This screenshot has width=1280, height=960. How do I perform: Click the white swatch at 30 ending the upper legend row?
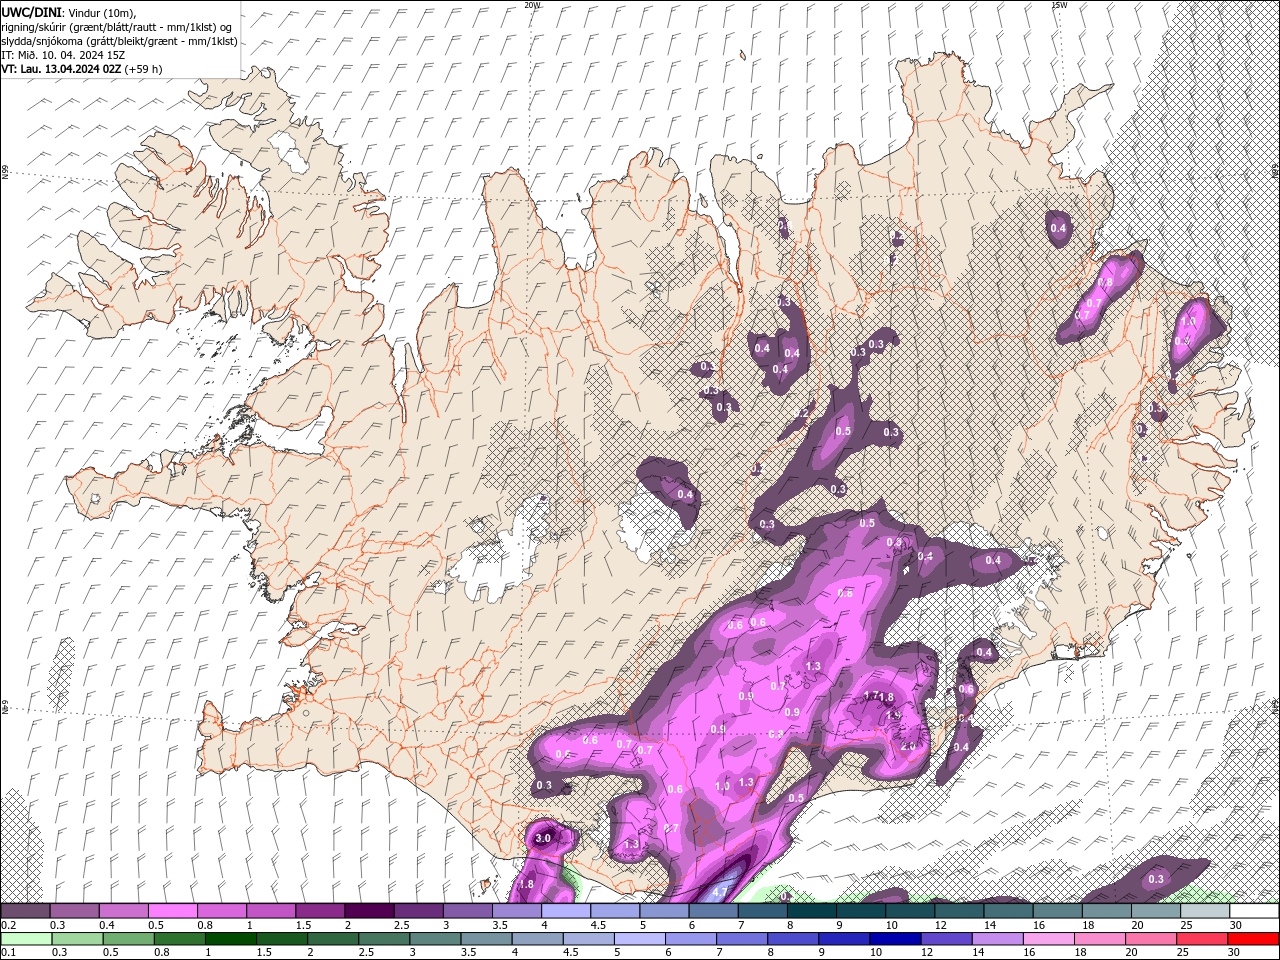pyautogui.click(x=1255, y=911)
